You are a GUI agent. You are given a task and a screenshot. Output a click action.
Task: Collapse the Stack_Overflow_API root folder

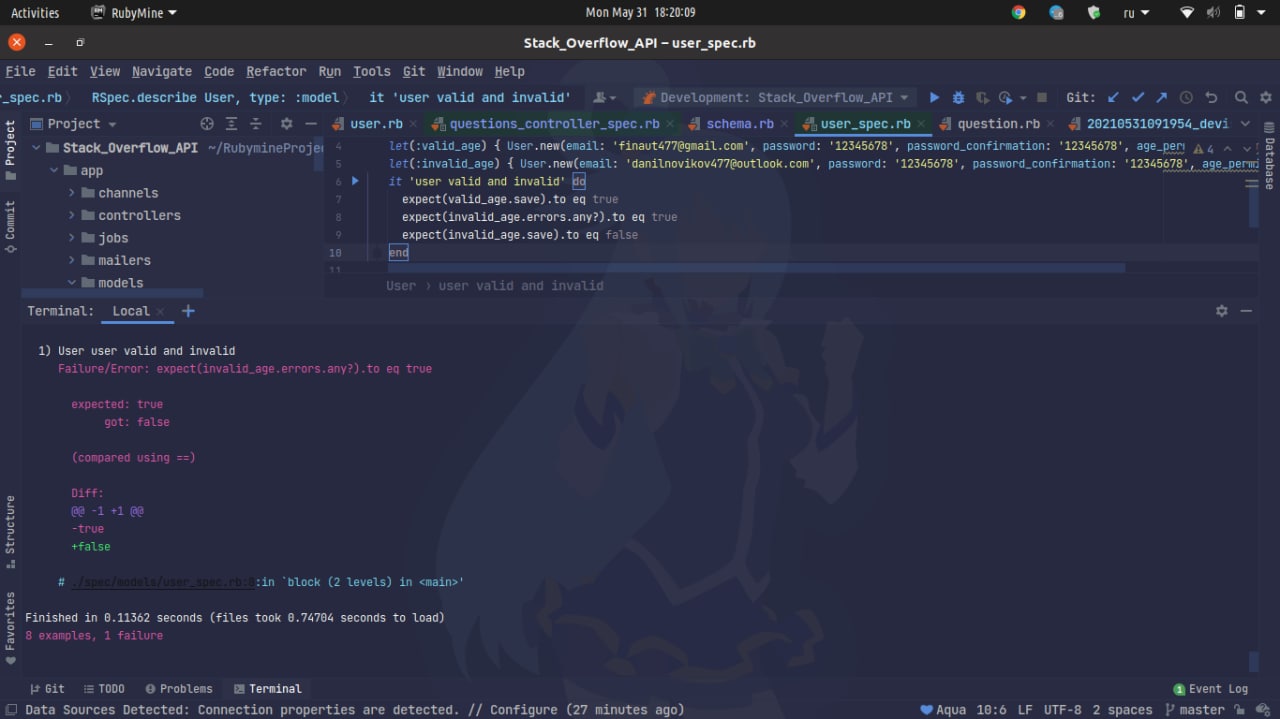(x=37, y=148)
